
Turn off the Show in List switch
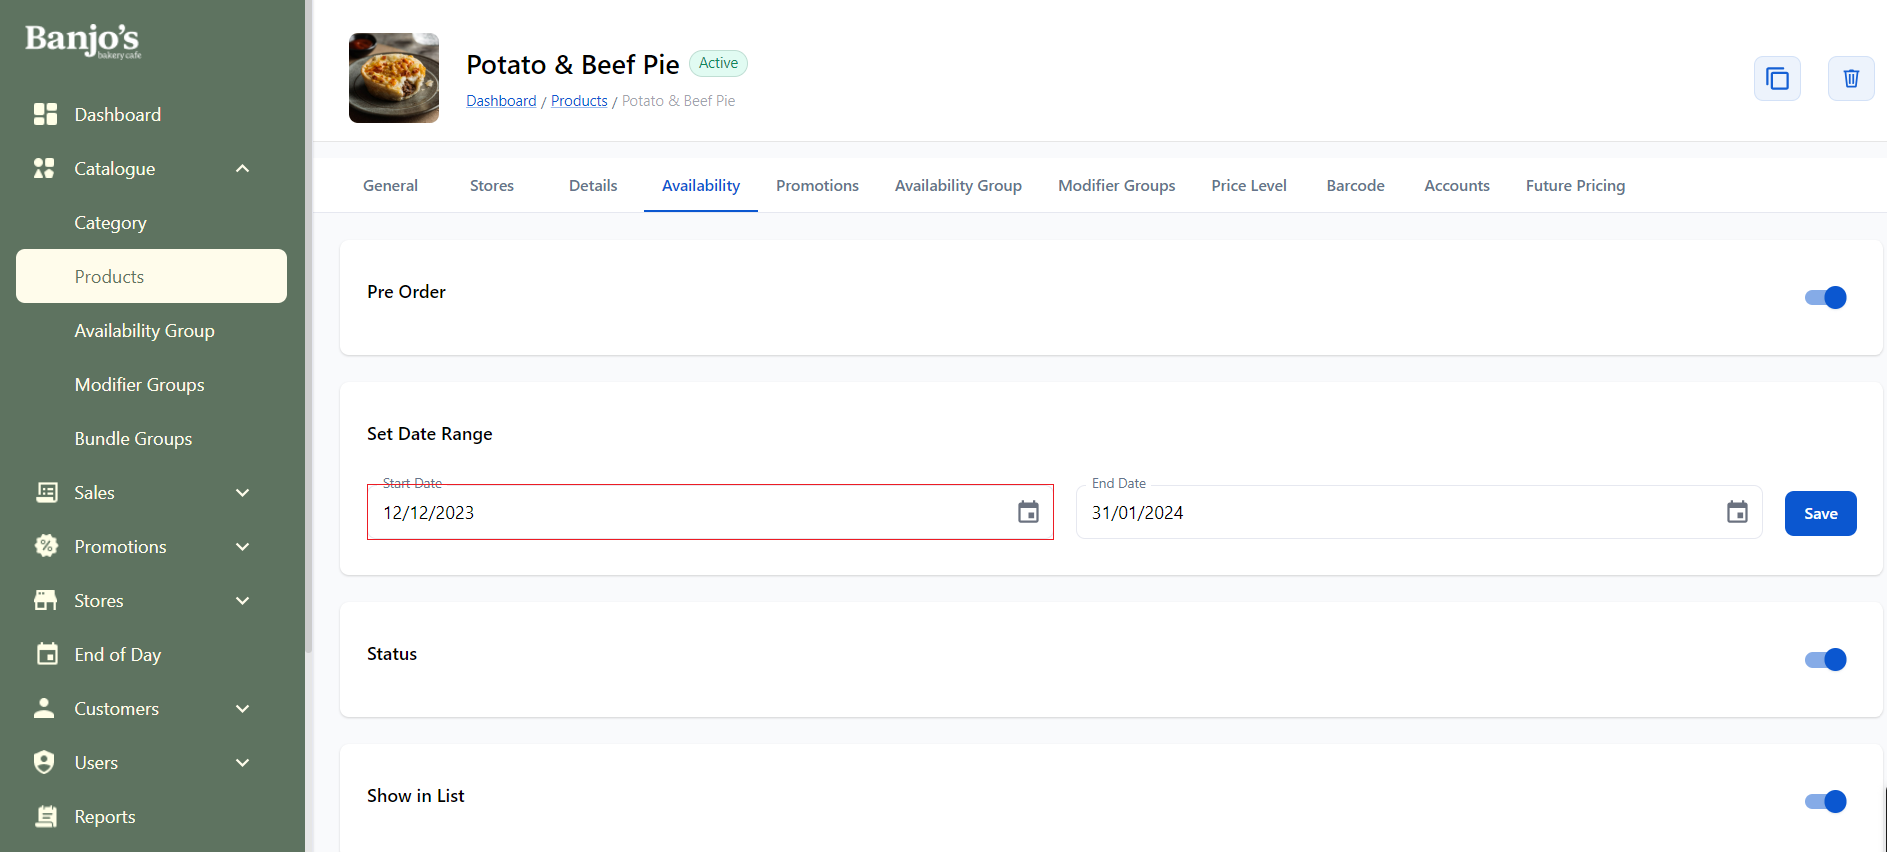click(1825, 802)
